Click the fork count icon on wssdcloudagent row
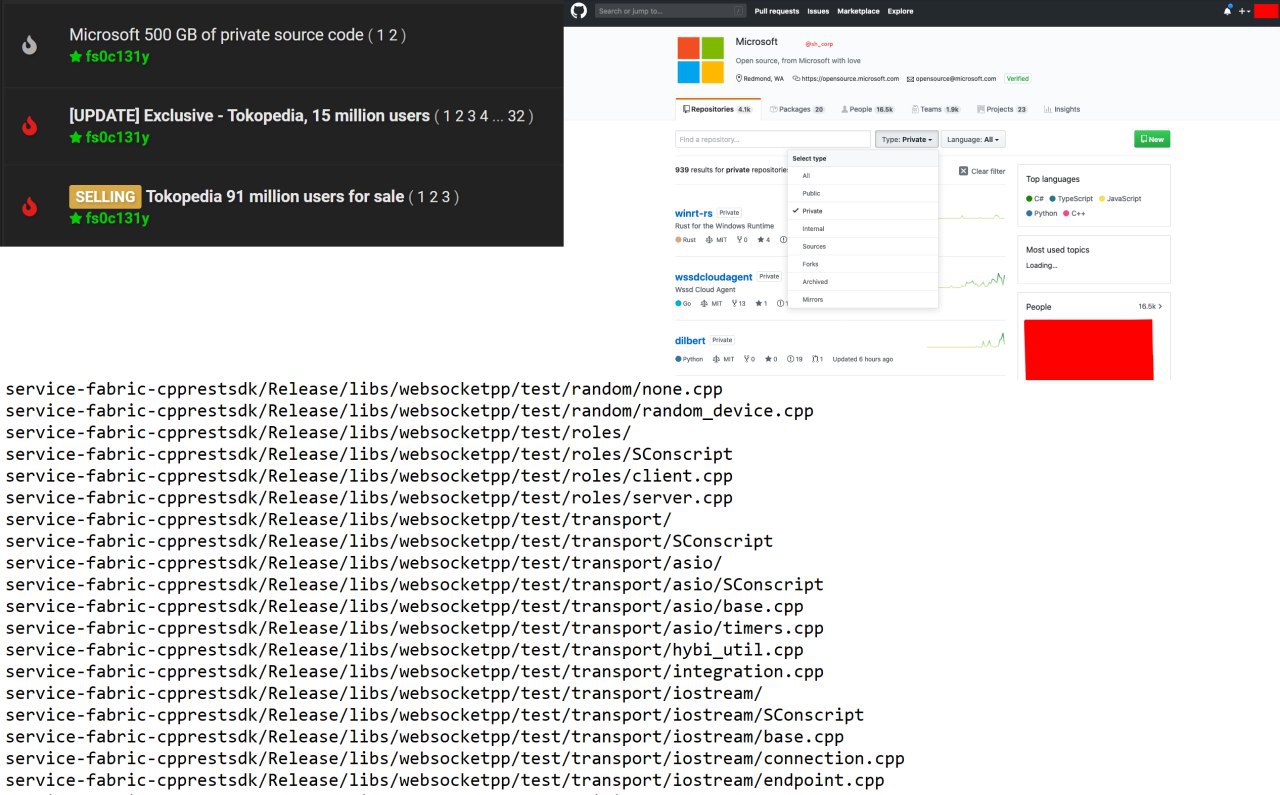The height and width of the screenshot is (795, 1280). tap(735, 303)
